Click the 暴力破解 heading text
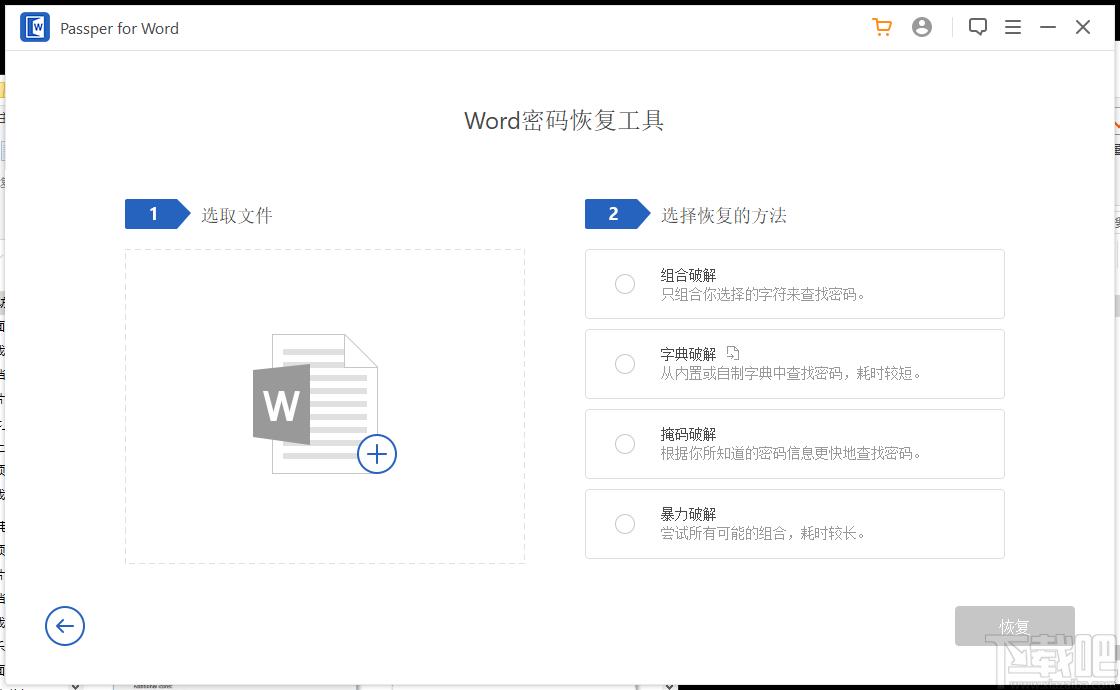The image size is (1120, 690). (688, 514)
